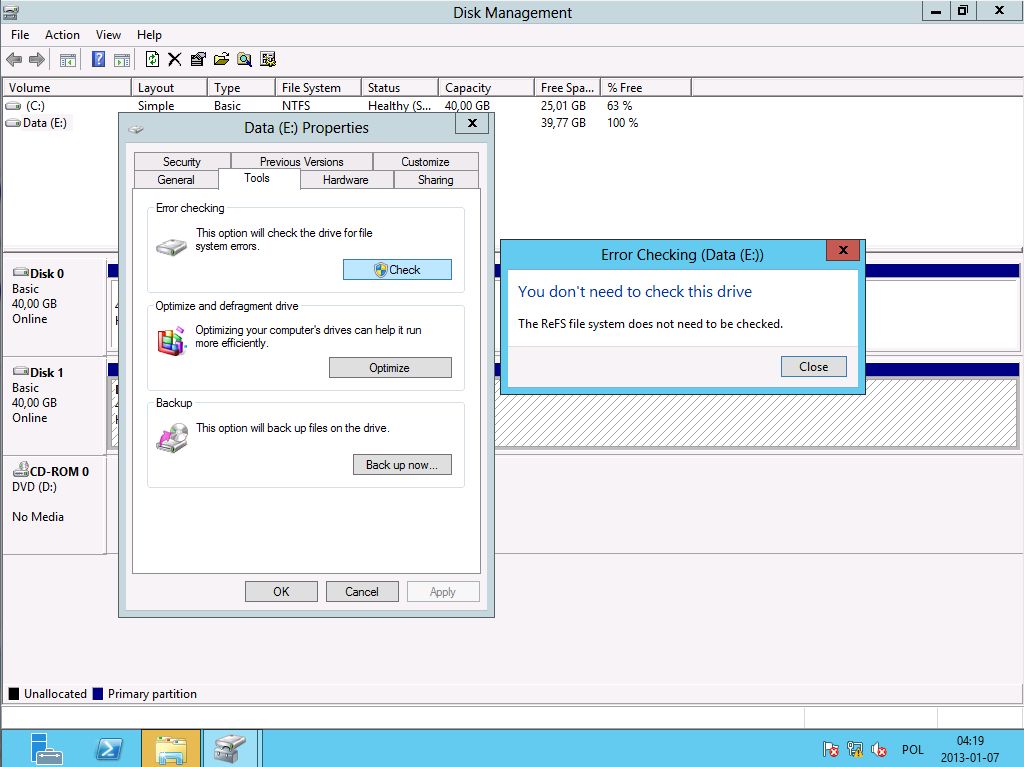Image resolution: width=1024 pixels, height=767 pixels.
Task: Click the Settings view toolbar icon
Action: tap(268, 59)
